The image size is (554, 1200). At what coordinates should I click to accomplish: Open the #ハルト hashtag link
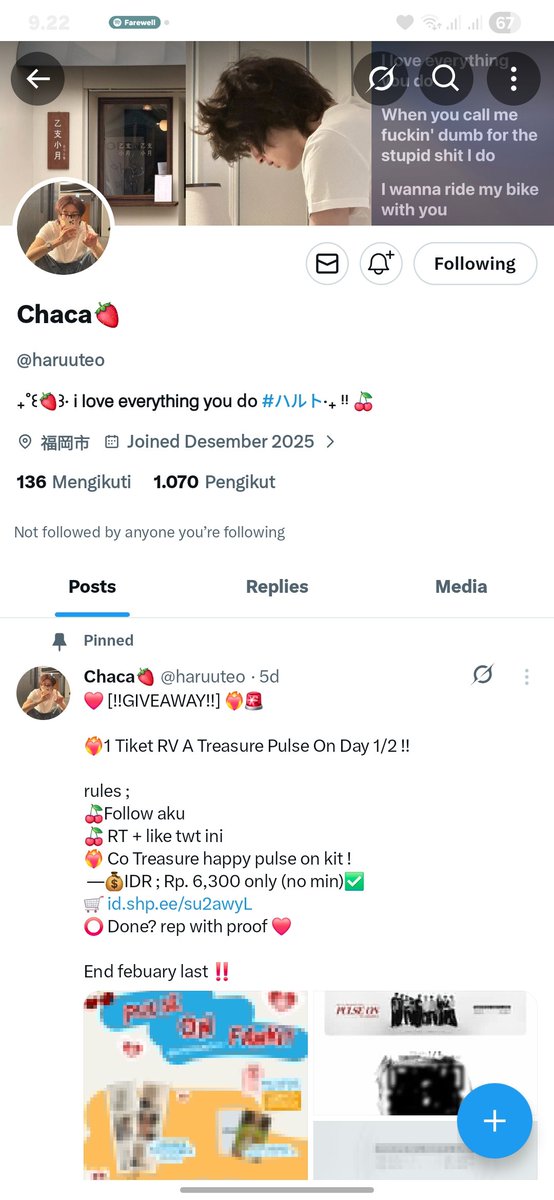tap(292, 401)
